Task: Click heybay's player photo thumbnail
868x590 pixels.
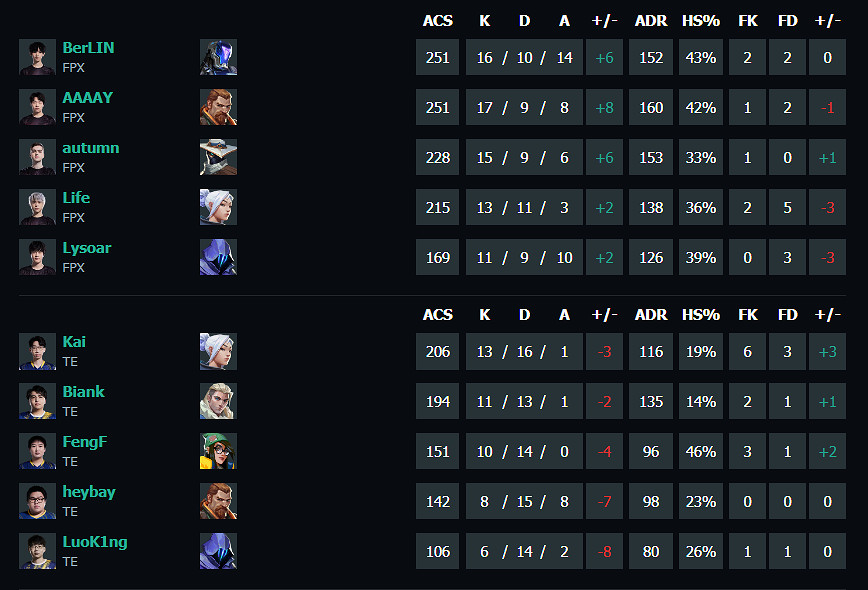Action: pos(37,501)
